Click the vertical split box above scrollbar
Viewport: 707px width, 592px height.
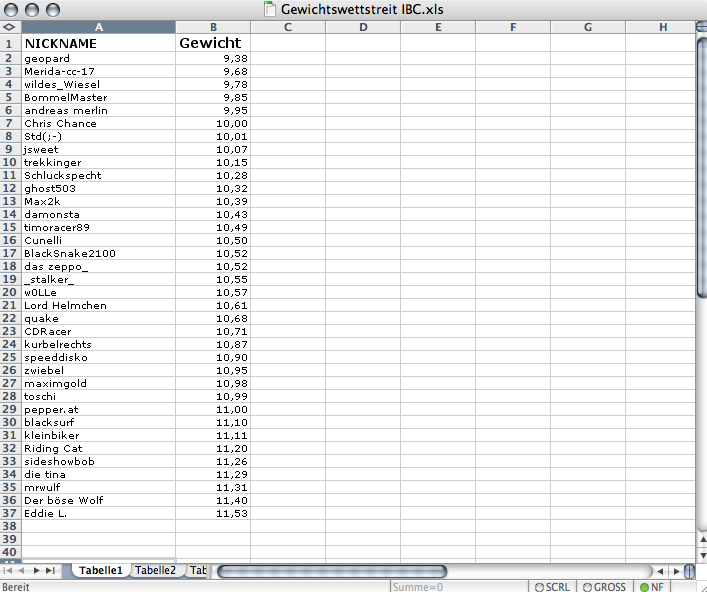tap(701, 27)
